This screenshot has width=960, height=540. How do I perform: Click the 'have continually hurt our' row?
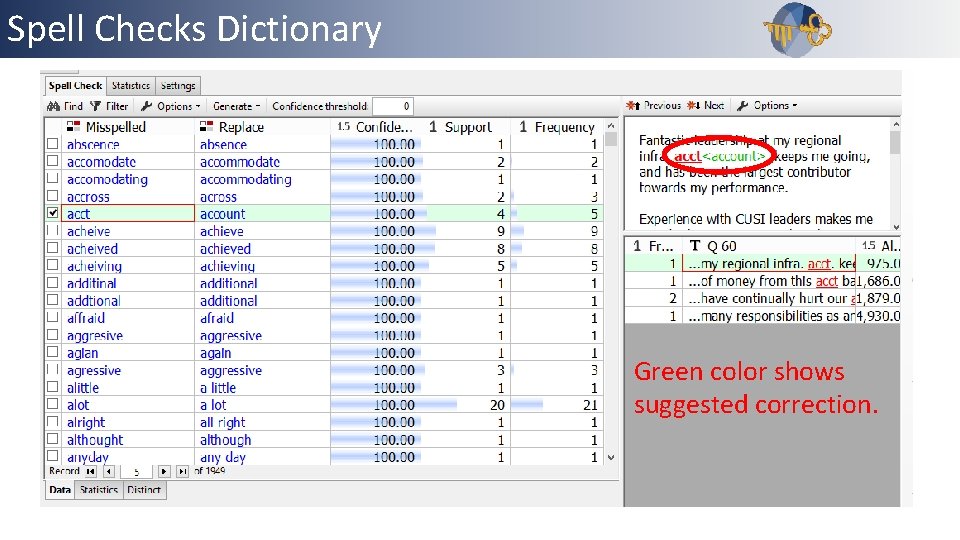pyautogui.click(x=762, y=298)
